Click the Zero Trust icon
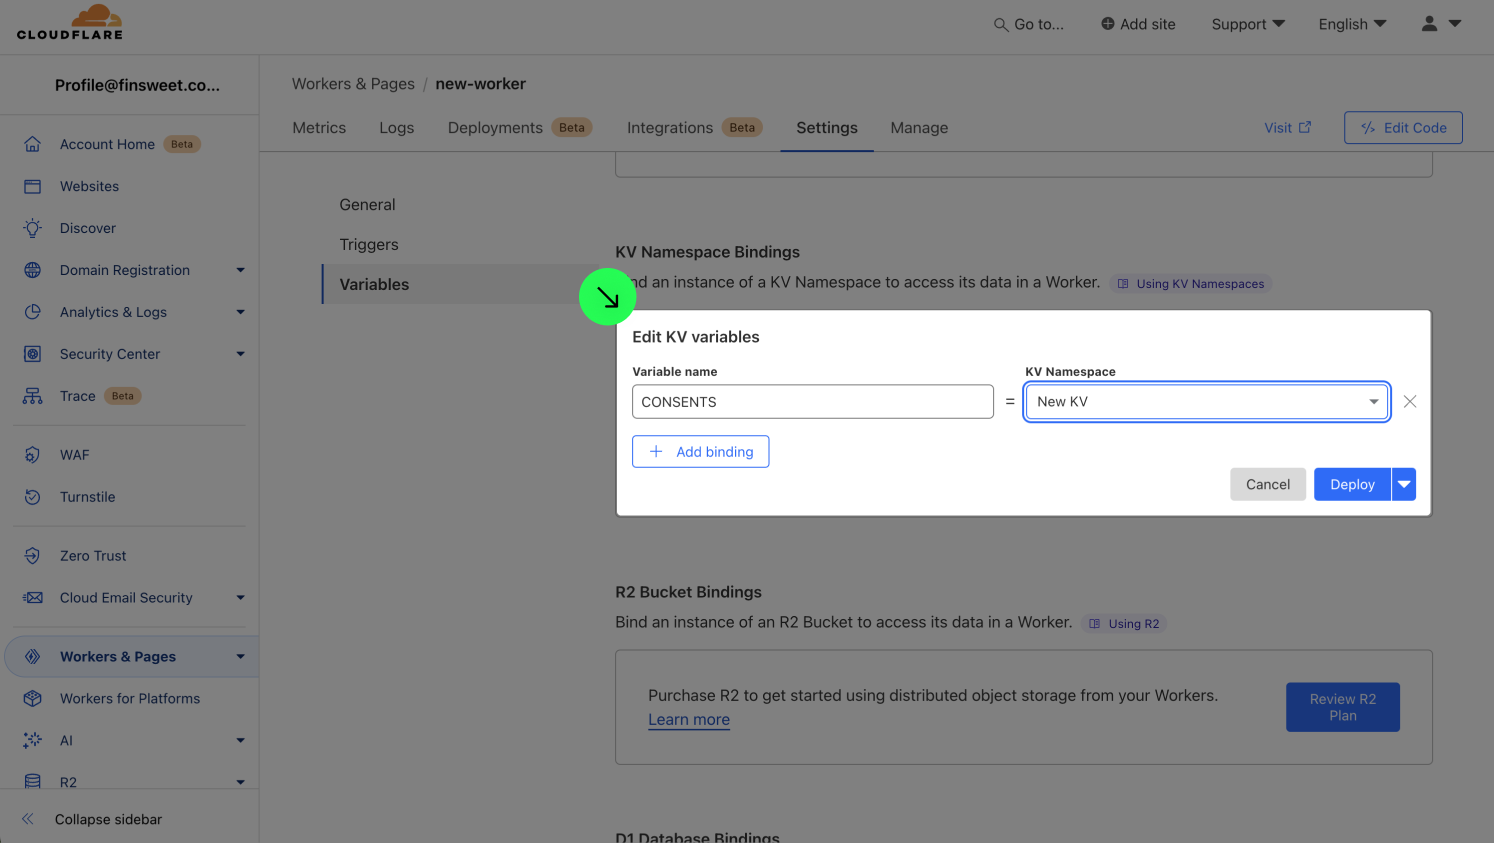Screen dimensions: 1494x843 click(x=33, y=556)
